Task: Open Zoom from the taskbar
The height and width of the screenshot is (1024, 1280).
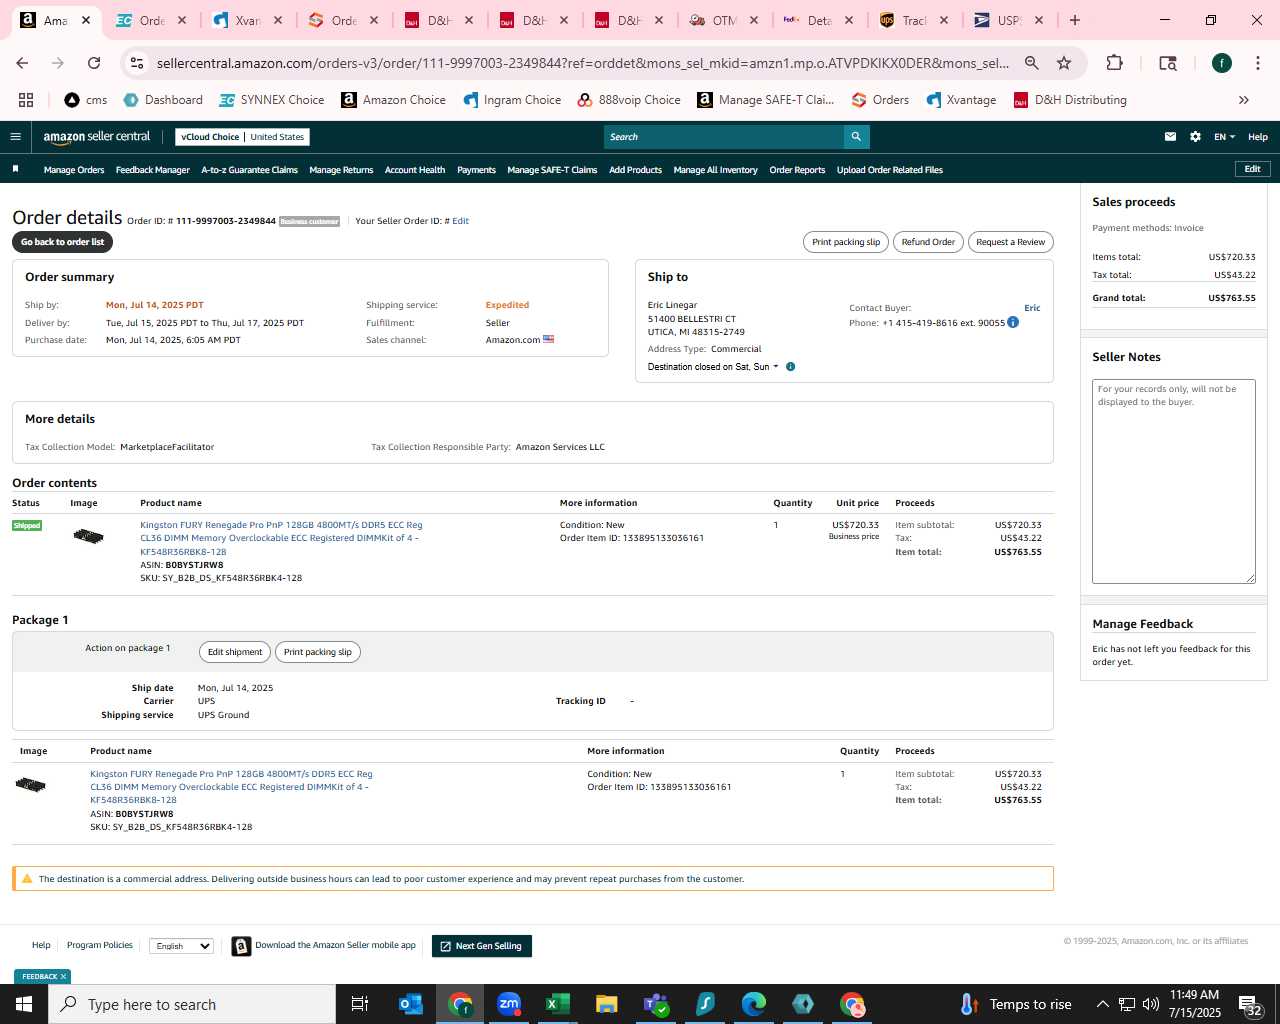Action: click(509, 1004)
